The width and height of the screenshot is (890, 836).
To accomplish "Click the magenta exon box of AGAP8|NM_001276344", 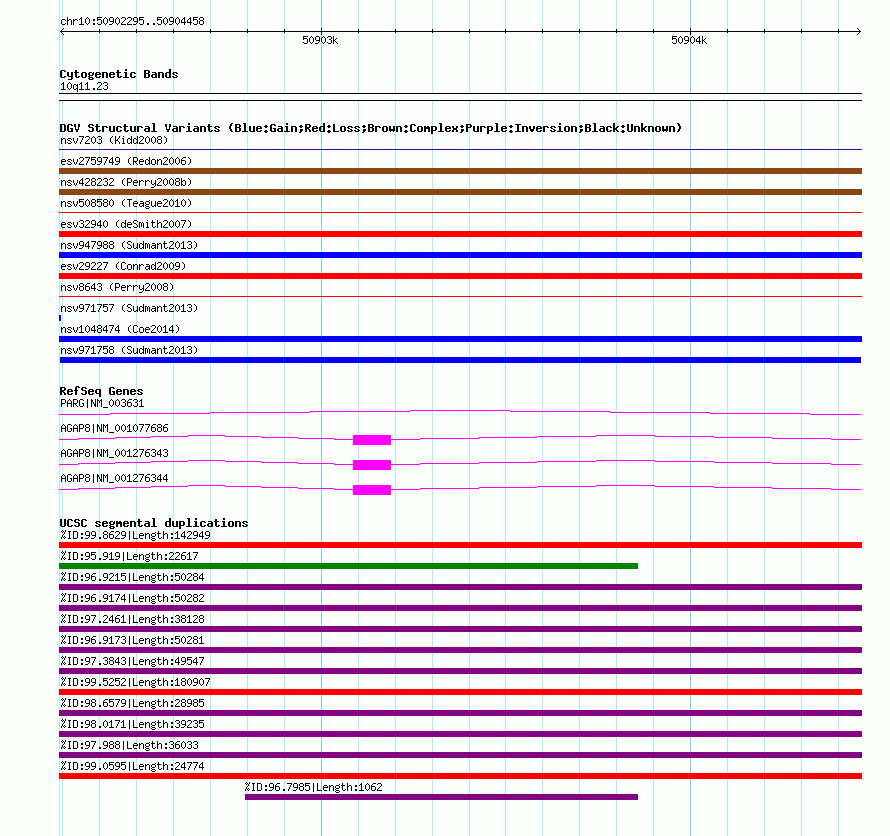I will click(x=372, y=490).
